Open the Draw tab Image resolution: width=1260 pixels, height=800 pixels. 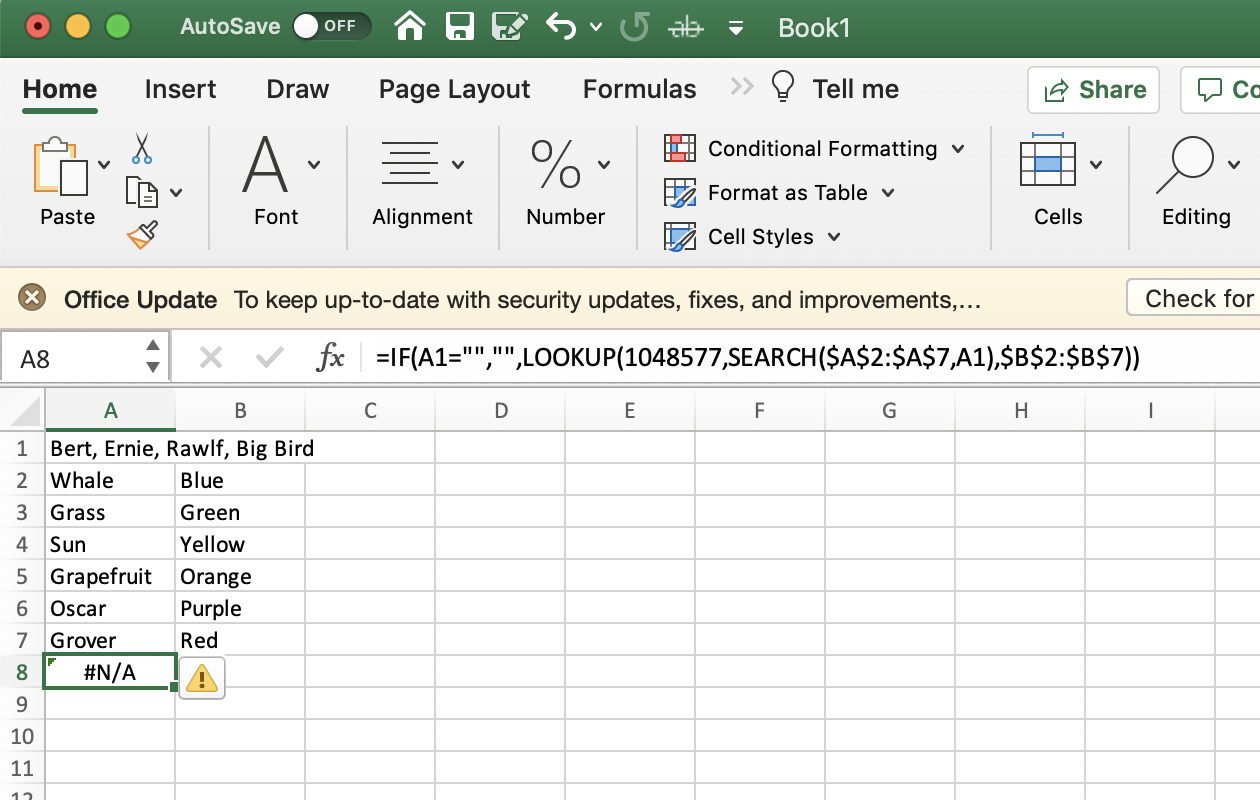pyautogui.click(x=298, y=89)
